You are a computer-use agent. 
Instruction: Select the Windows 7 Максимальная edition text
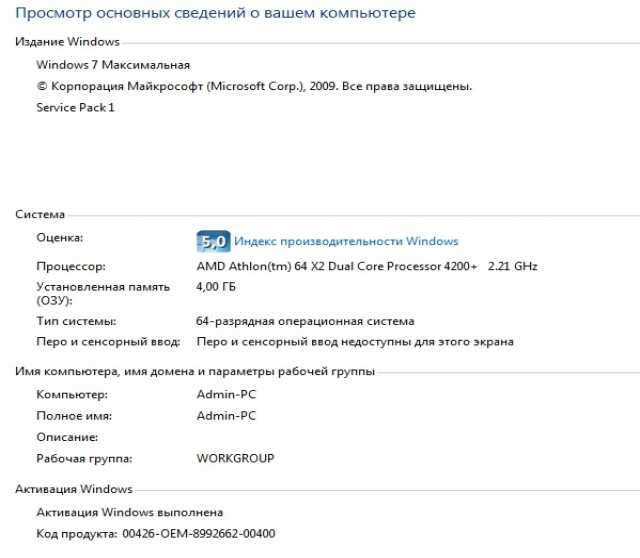tap(113, 65)
